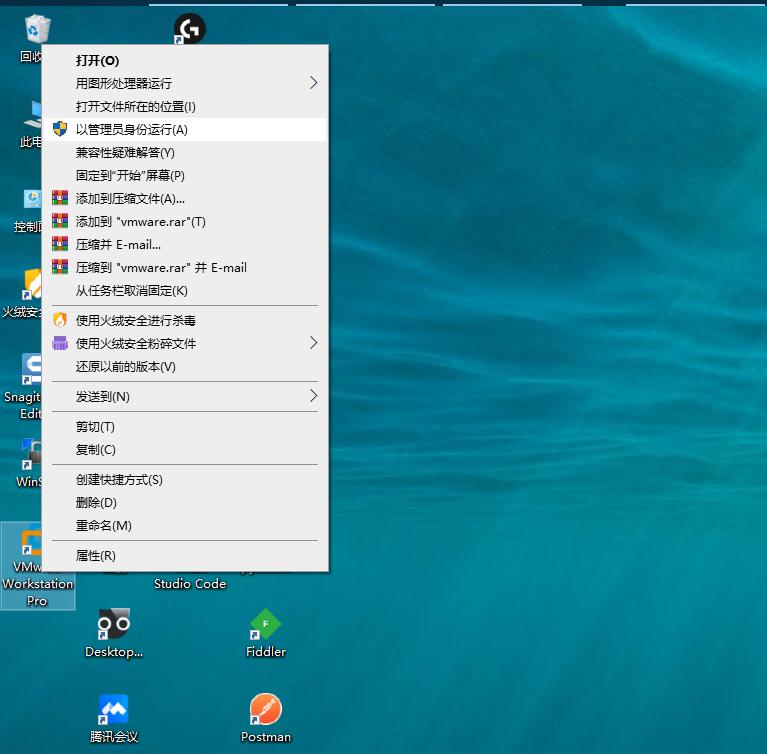Expand the 用图形处理器运行 submenu arrow
This screenshot has width=767, height=754.
314,83
